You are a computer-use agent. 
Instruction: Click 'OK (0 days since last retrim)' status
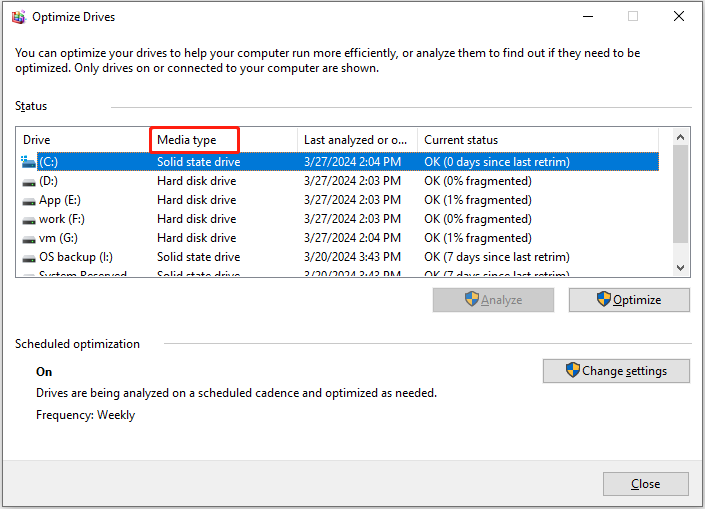497,162
